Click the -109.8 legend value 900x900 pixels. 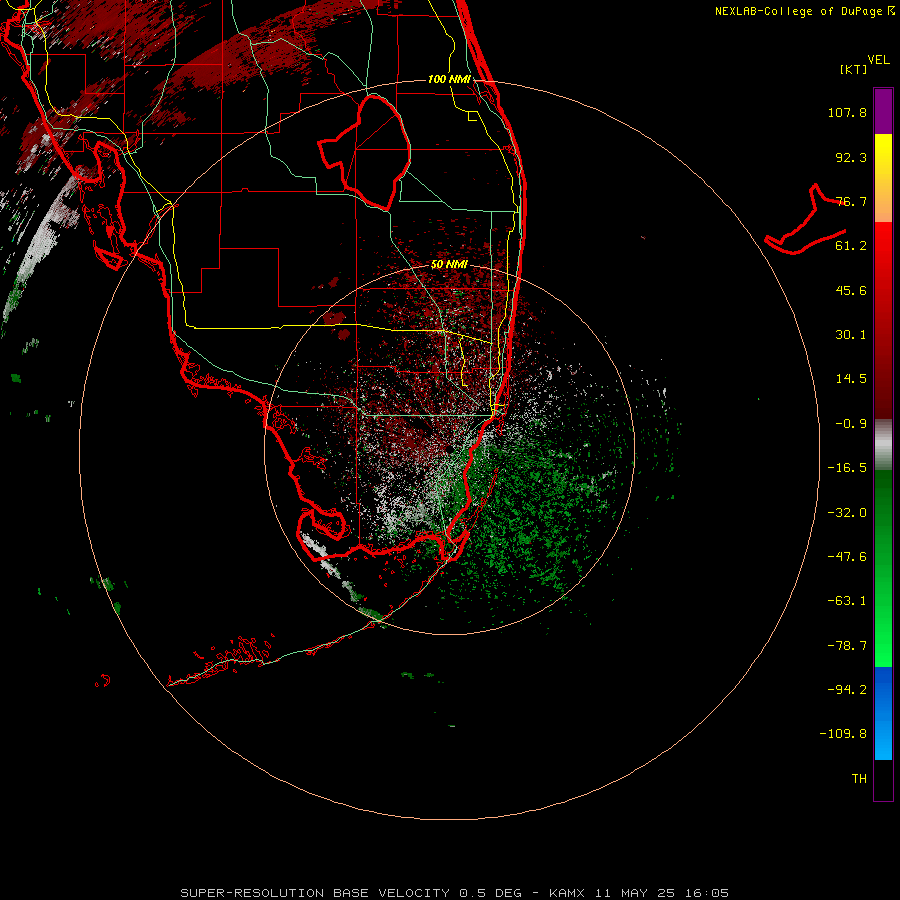point(843,734)
